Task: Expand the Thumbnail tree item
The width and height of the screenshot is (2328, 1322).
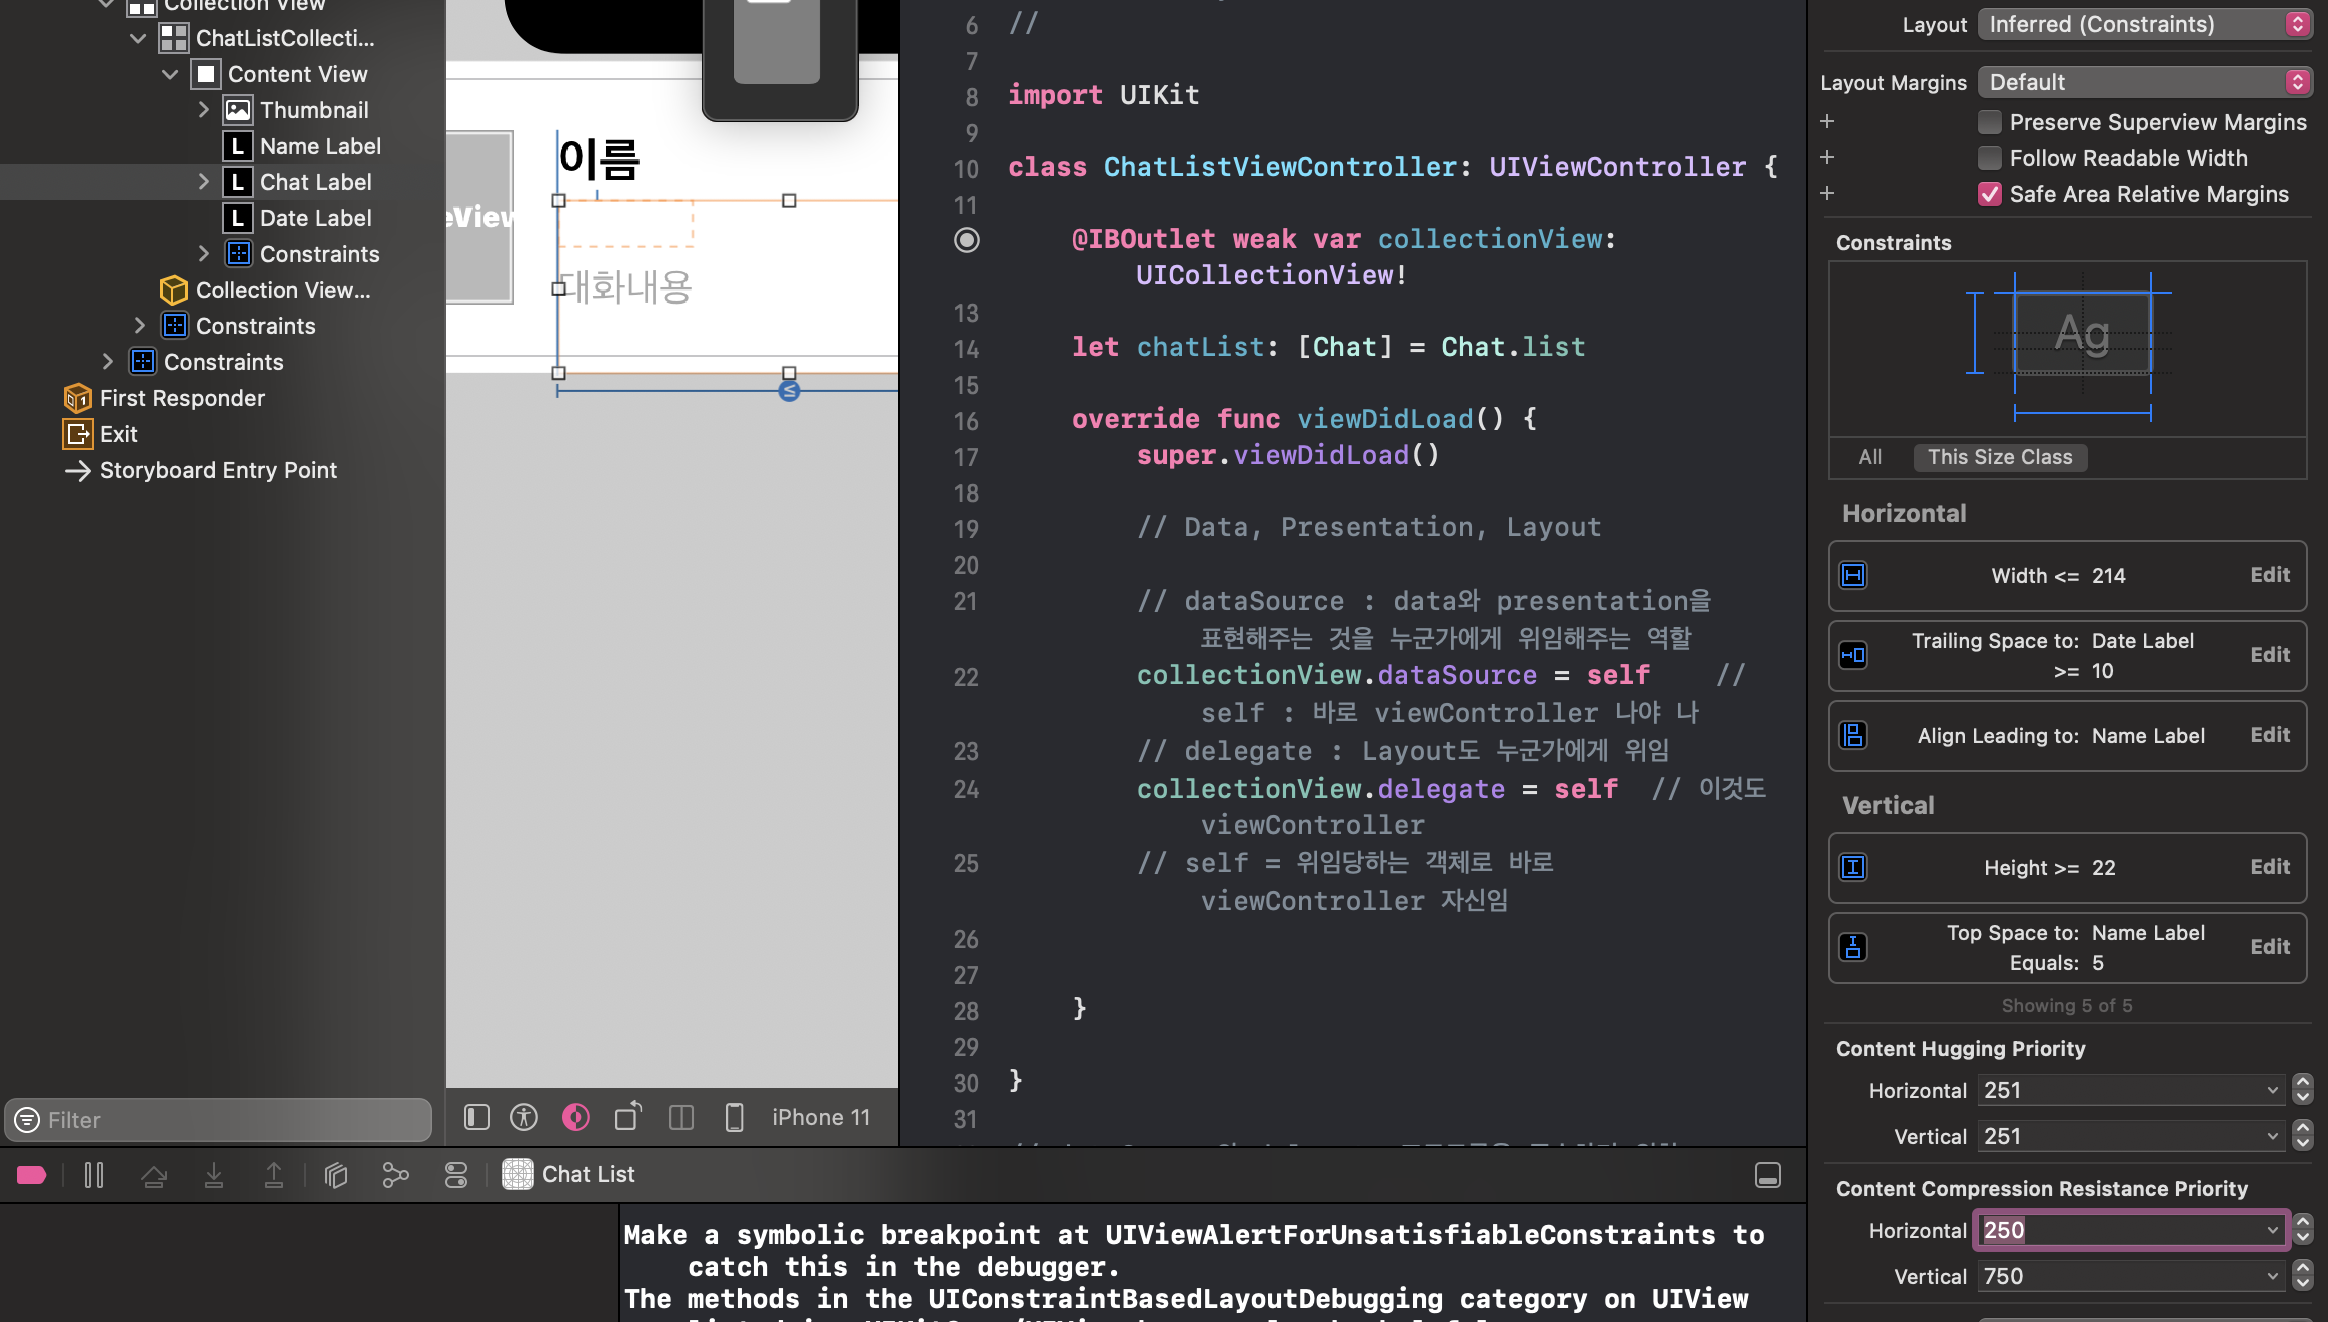Action: [x=204, y=110]
